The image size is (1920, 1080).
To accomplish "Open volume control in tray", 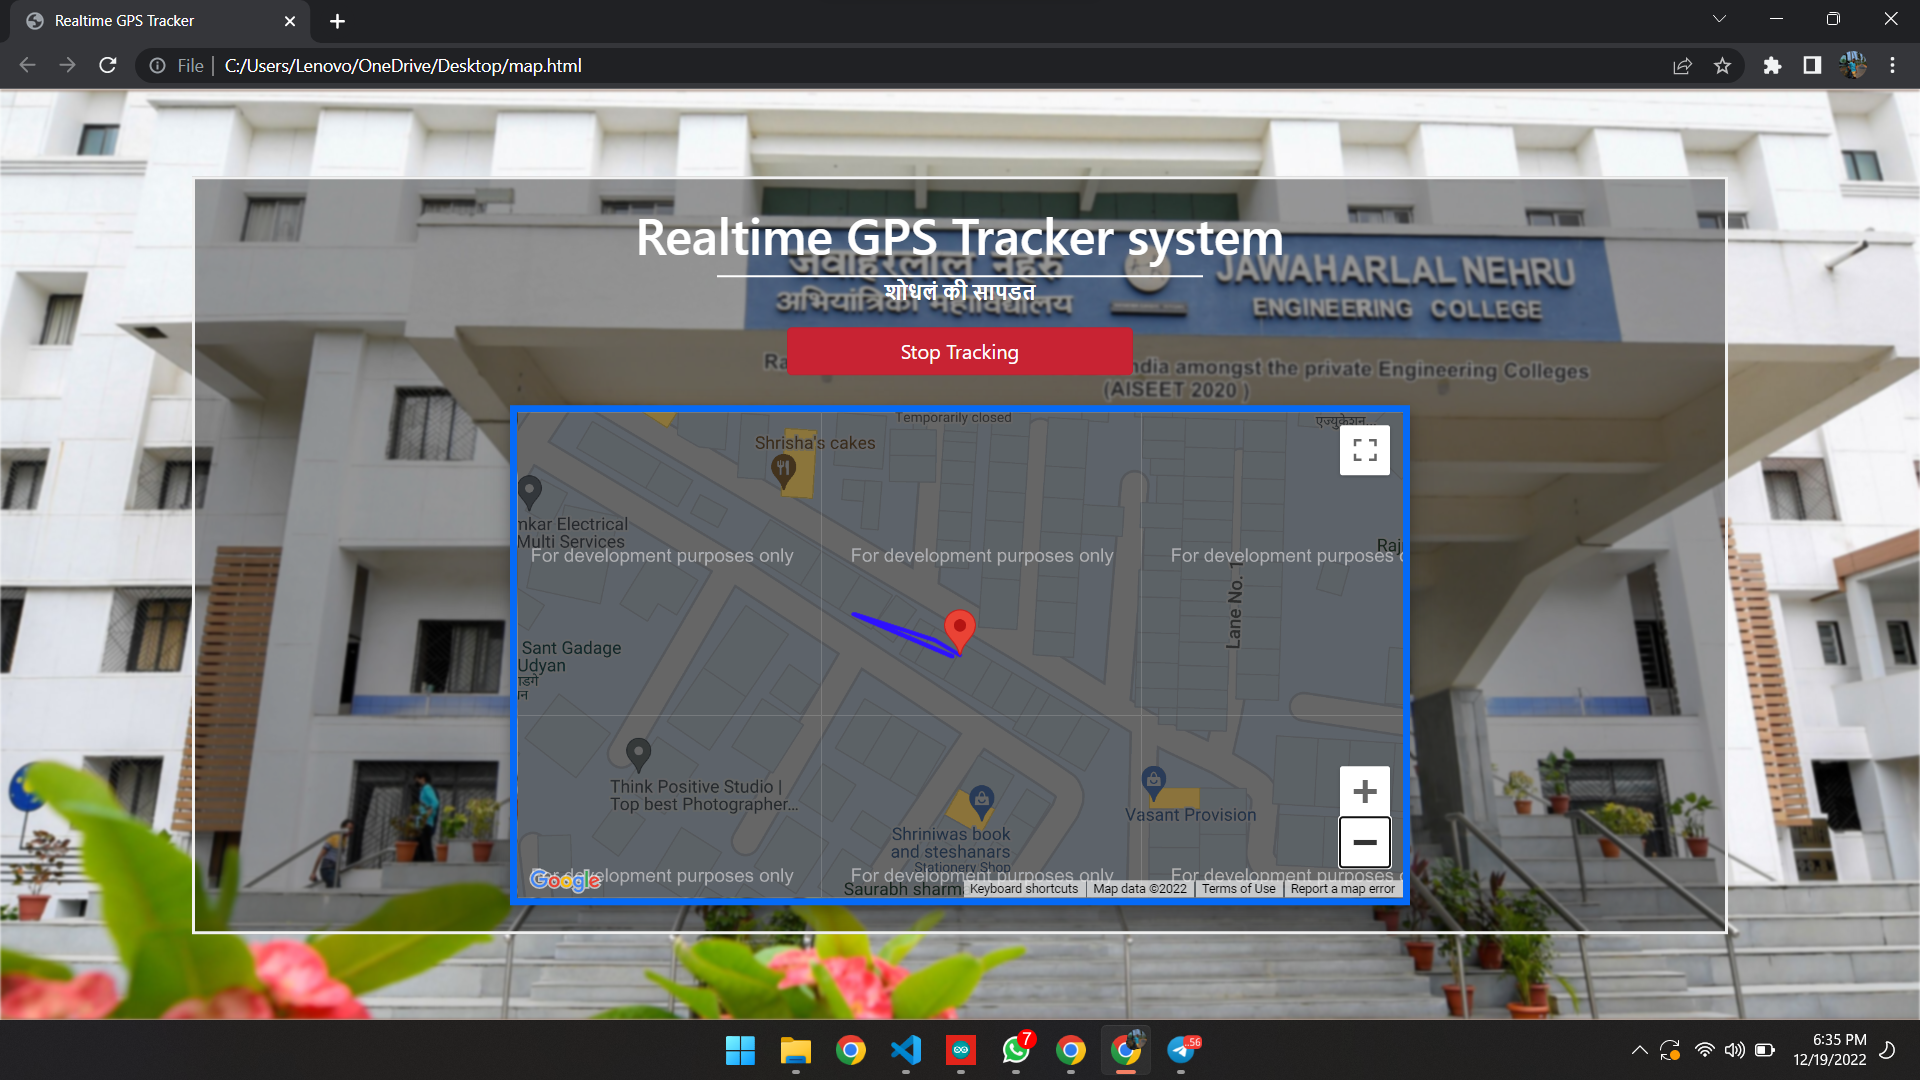I will pos(1734,1050).
